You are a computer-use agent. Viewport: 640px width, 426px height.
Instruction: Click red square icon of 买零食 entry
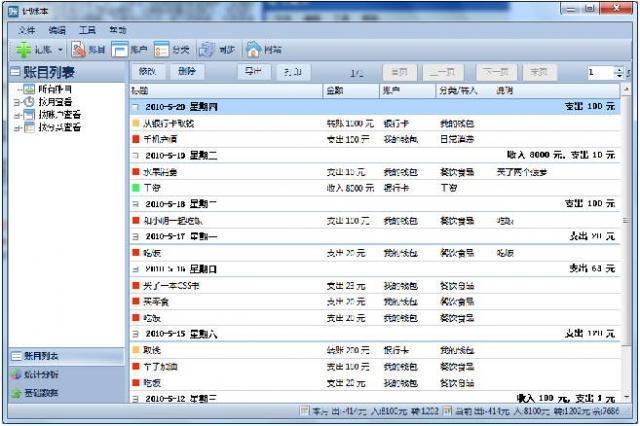point(136,301)
